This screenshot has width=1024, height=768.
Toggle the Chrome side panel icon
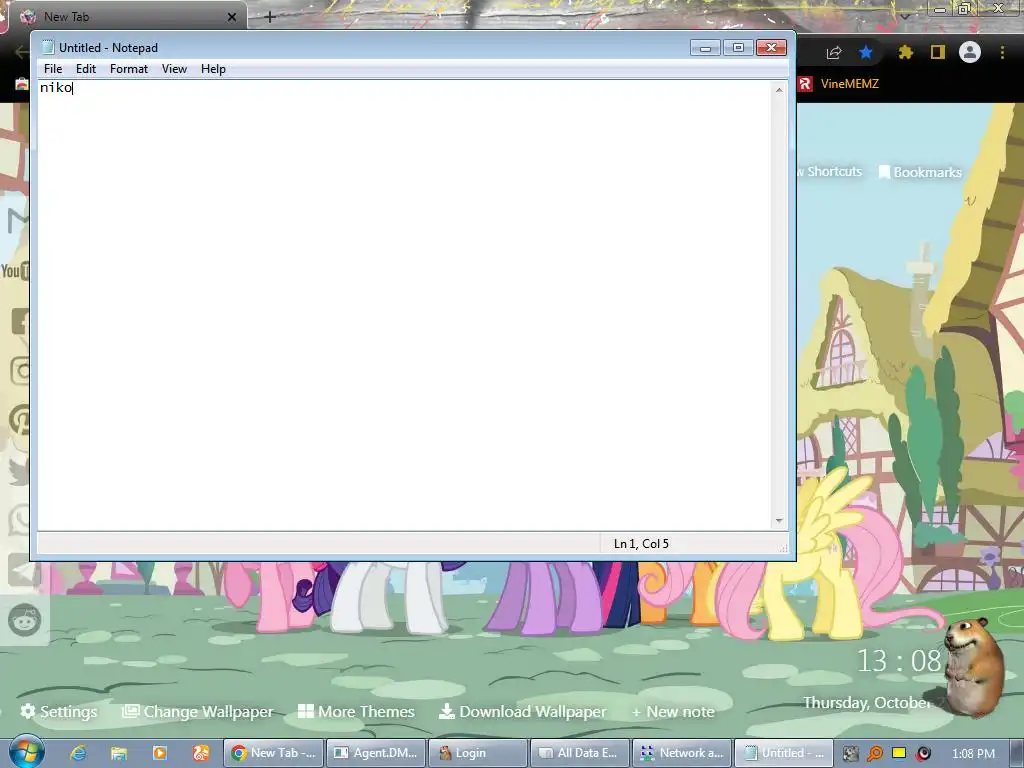(x=938, y=52)
